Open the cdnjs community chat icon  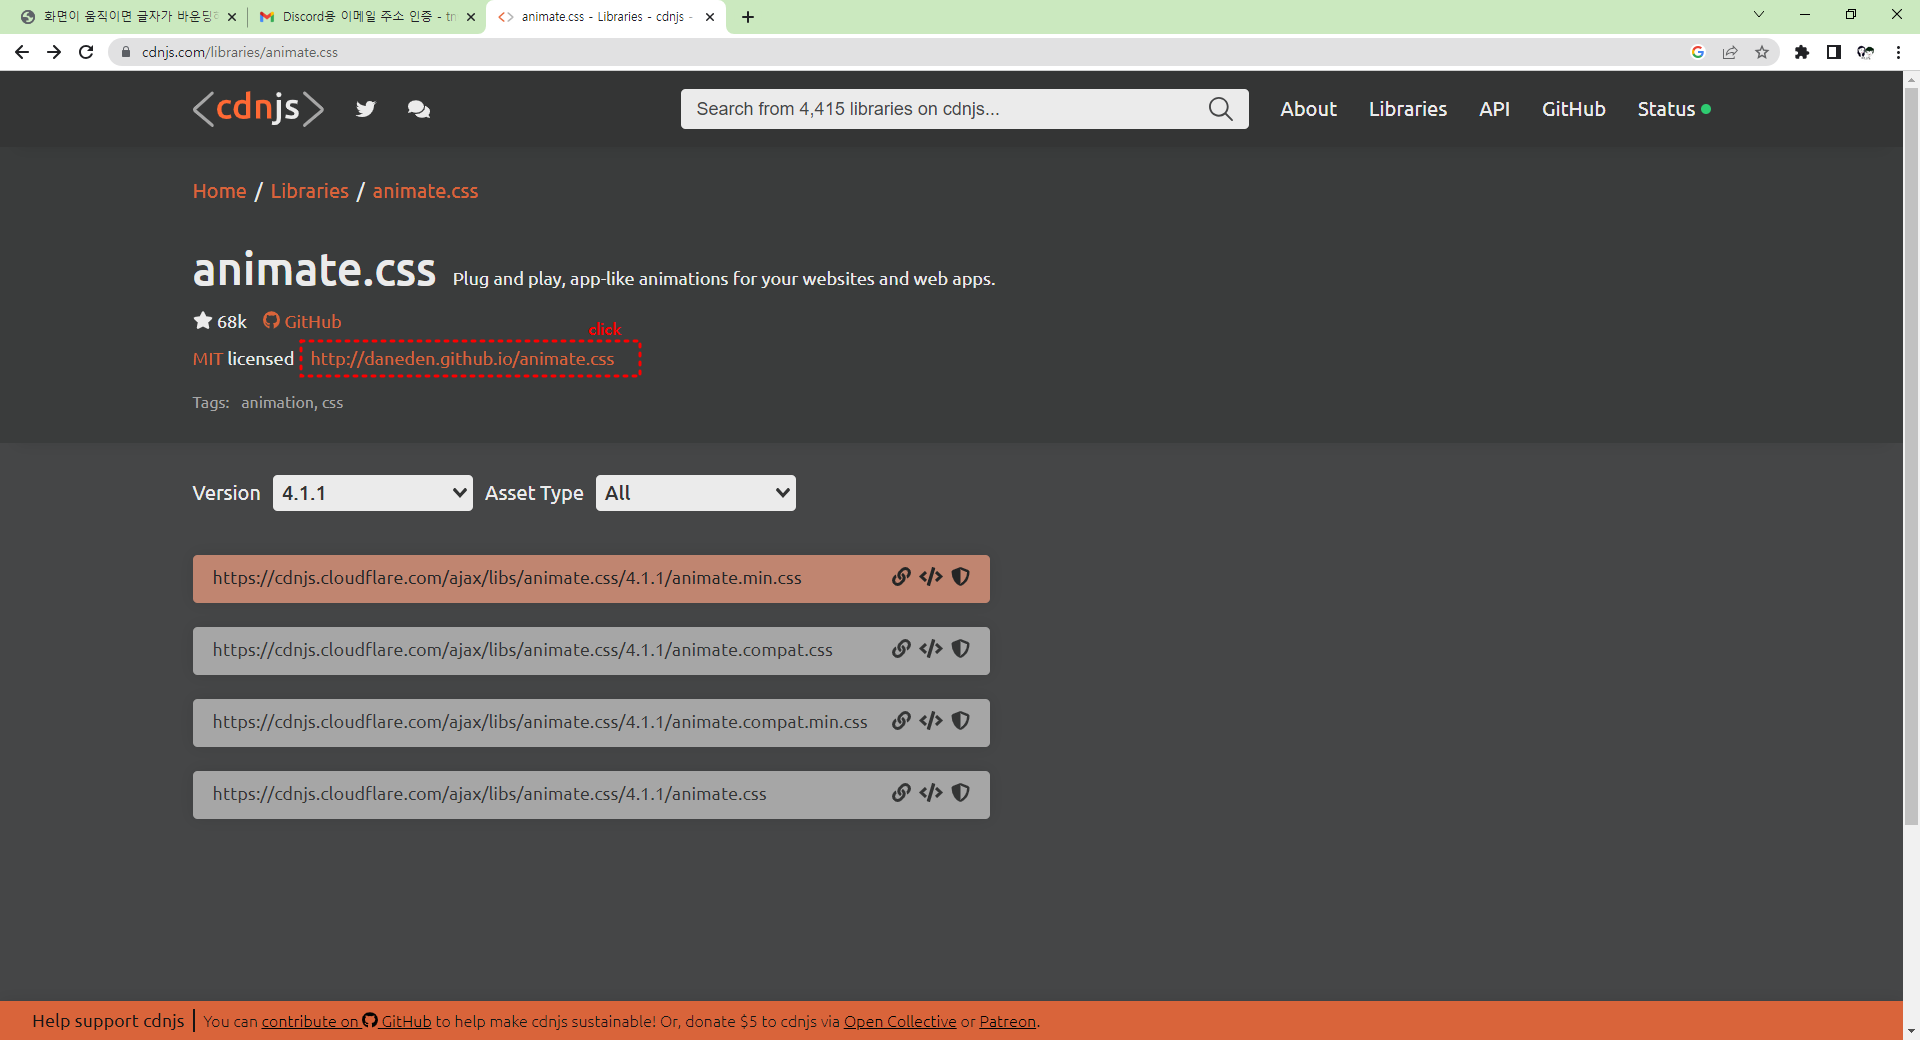419,109
